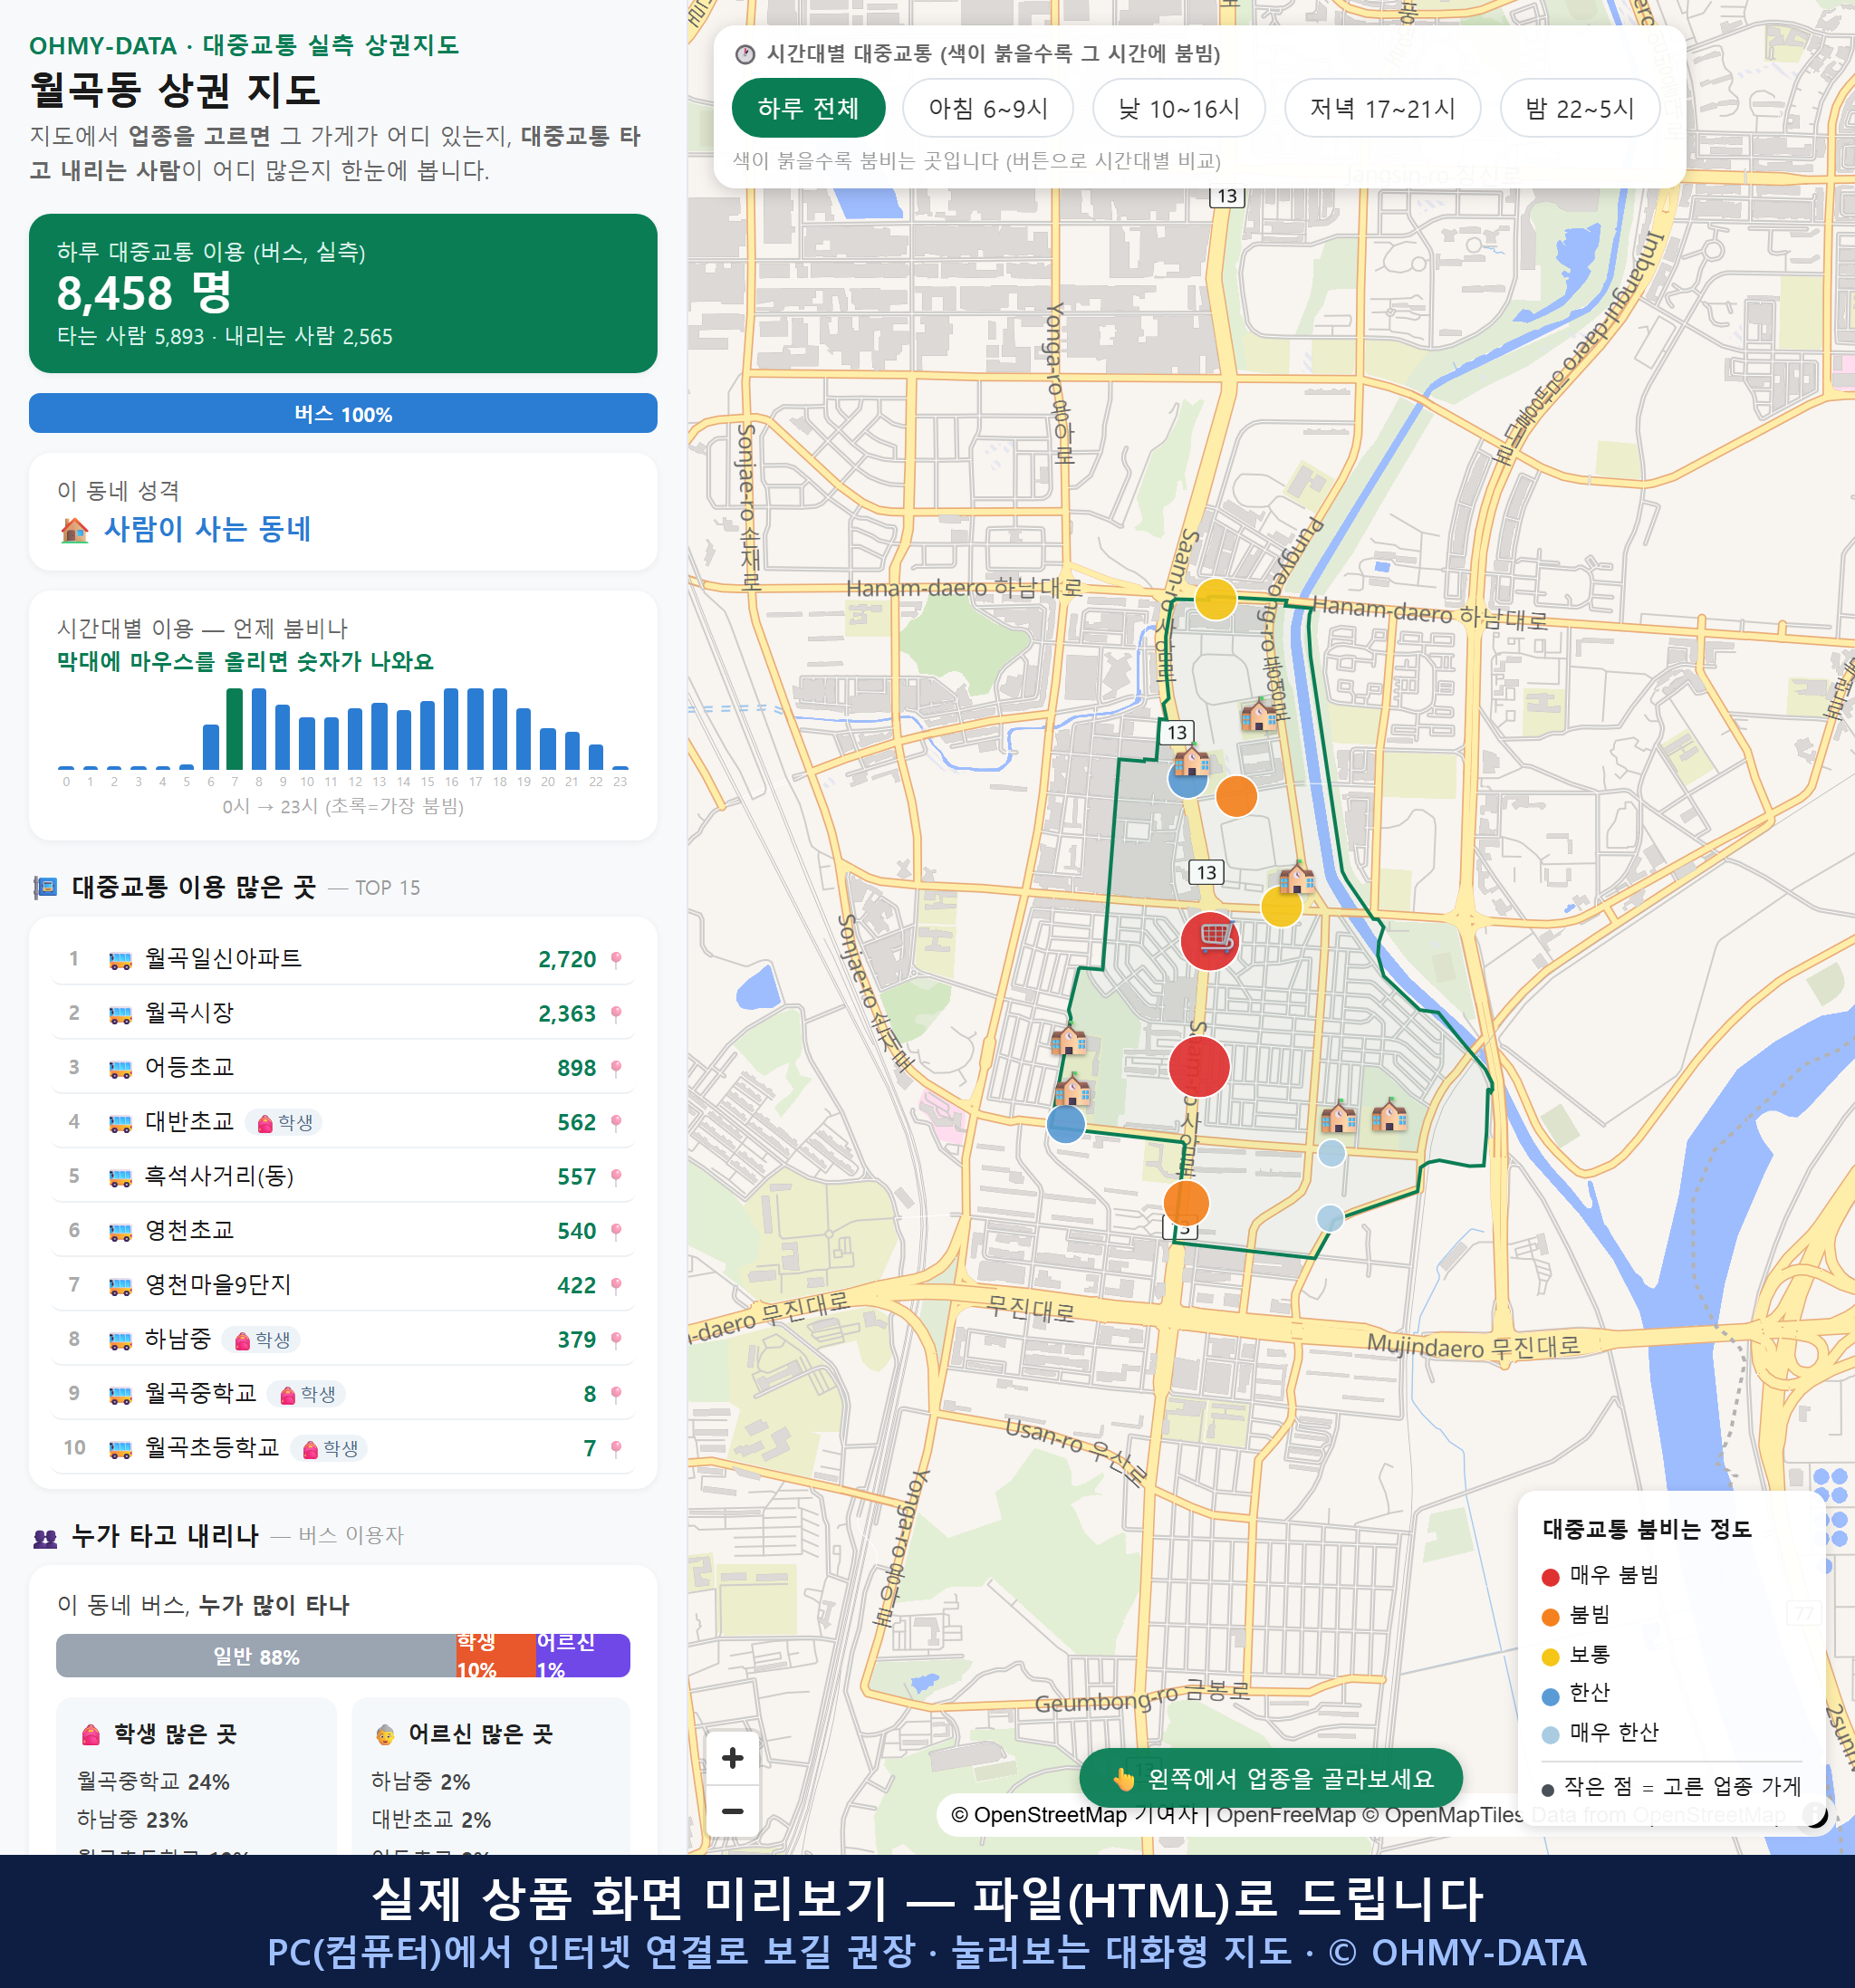This screenshot has width=1855, height=1988.
Task: Switch to 아침 6~9시 time filter
Action: click(x=987, y=108)
